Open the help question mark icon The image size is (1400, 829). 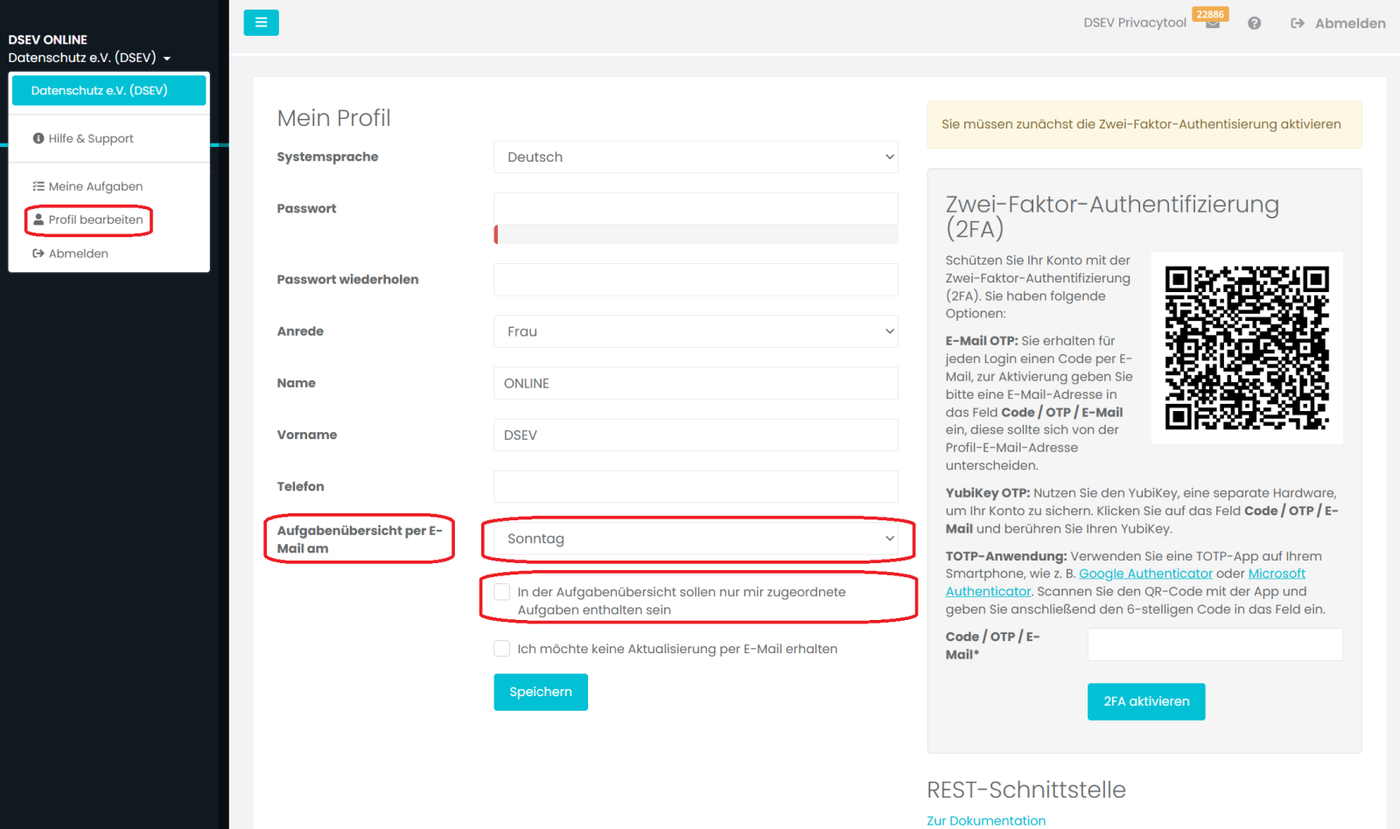1254,23
